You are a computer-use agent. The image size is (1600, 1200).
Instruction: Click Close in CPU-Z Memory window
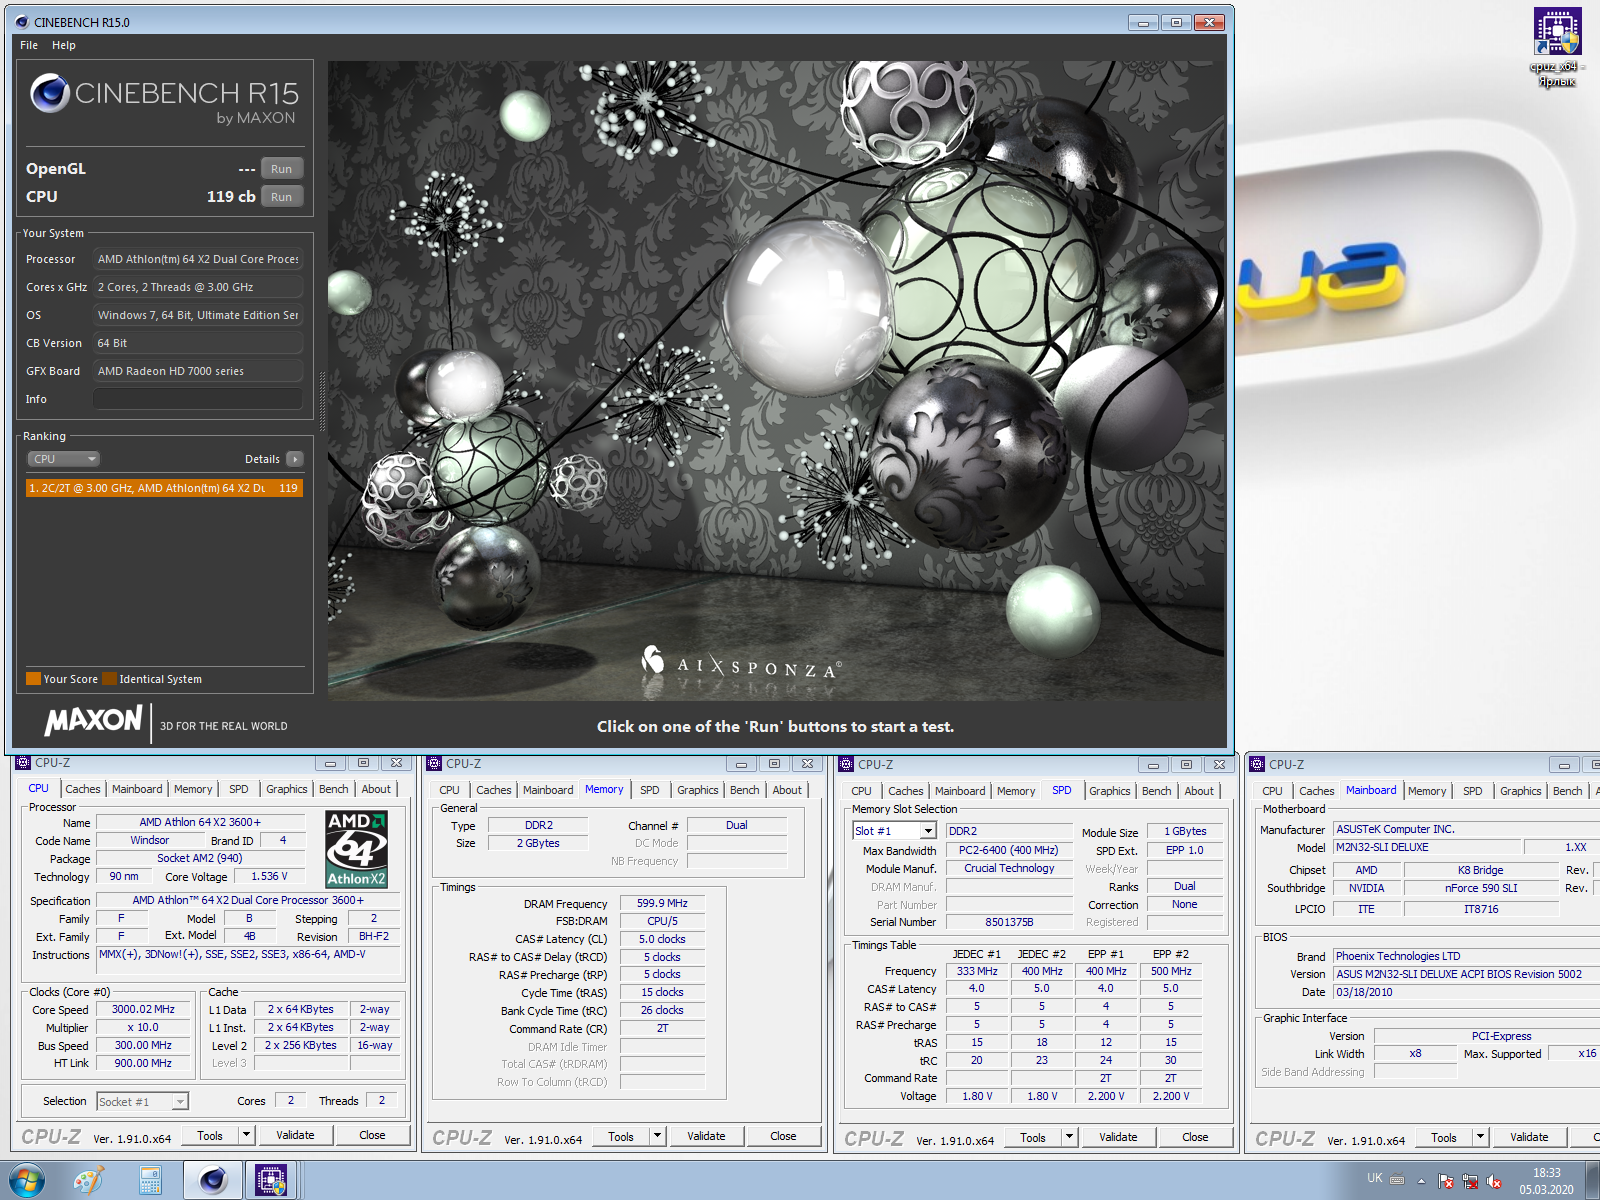[x=783, y=1136]
